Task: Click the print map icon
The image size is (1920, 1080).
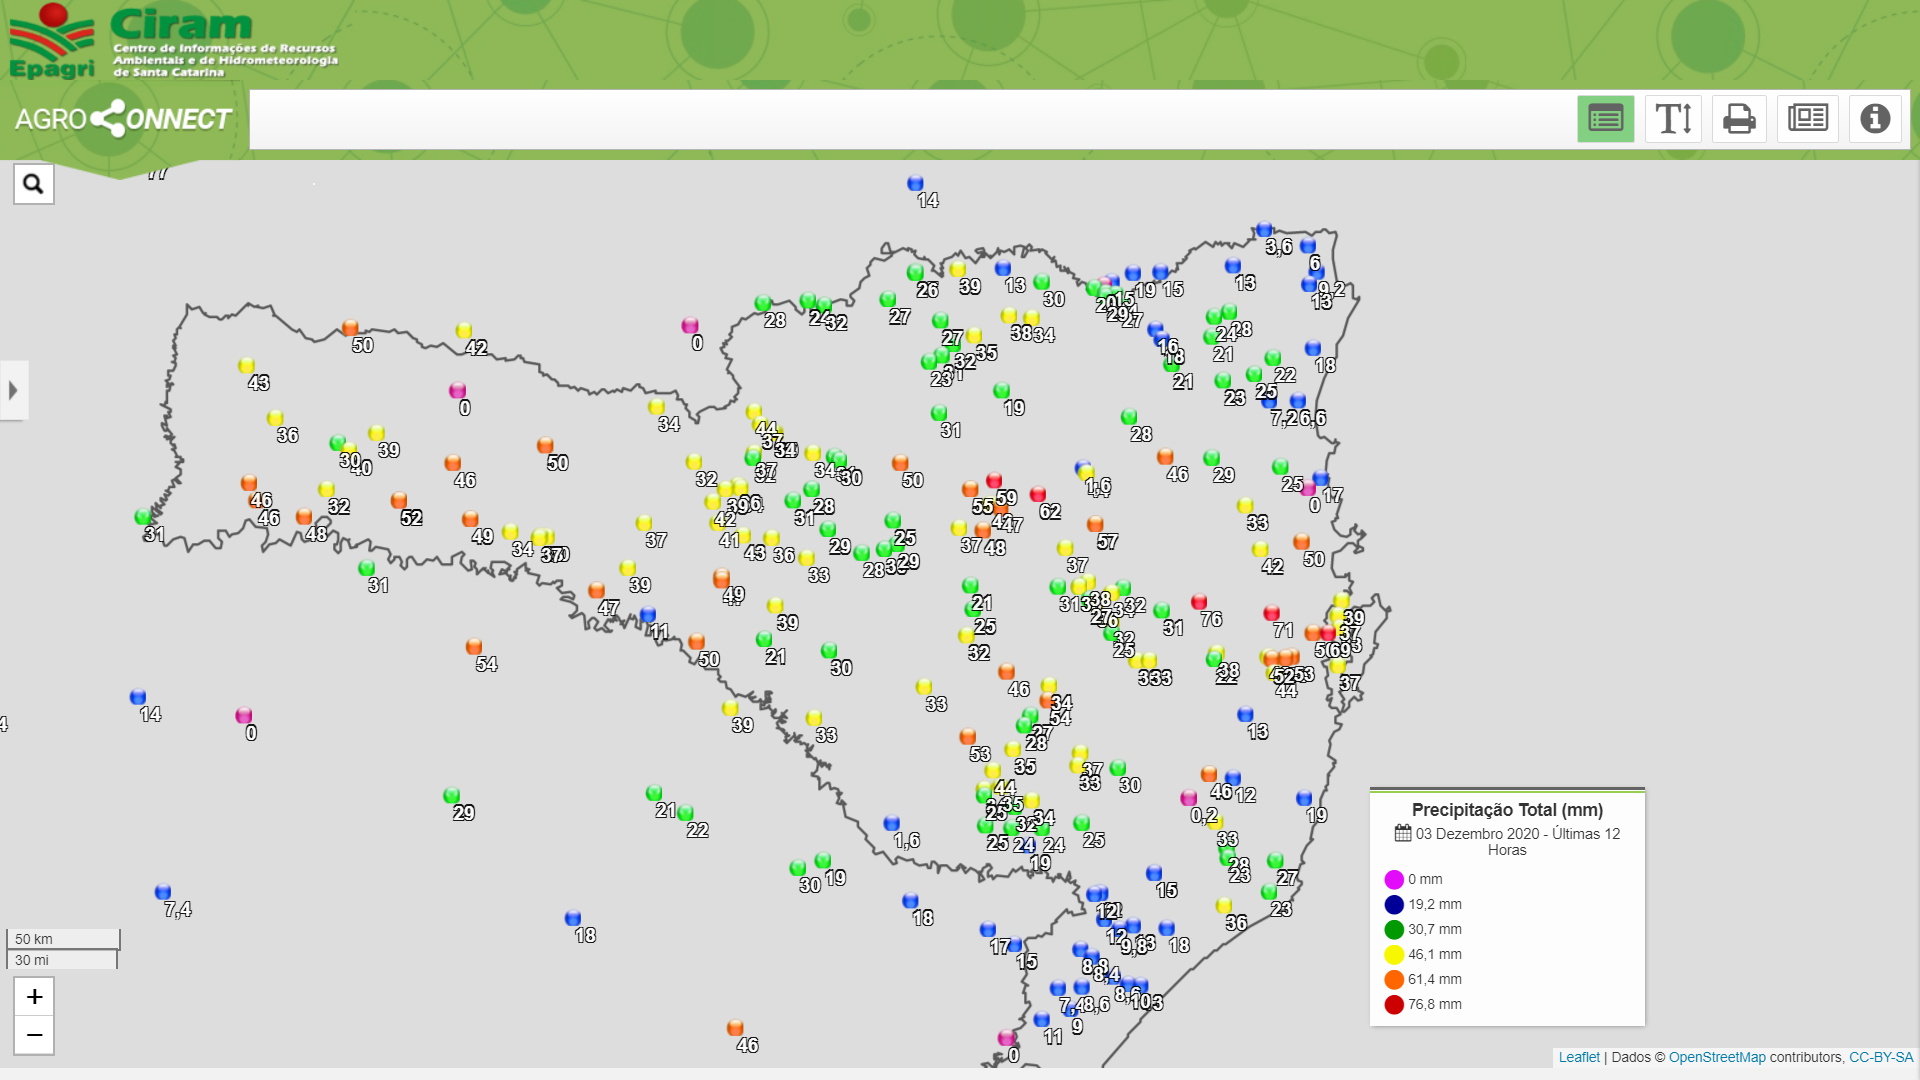Action: tap(1739, 119)
